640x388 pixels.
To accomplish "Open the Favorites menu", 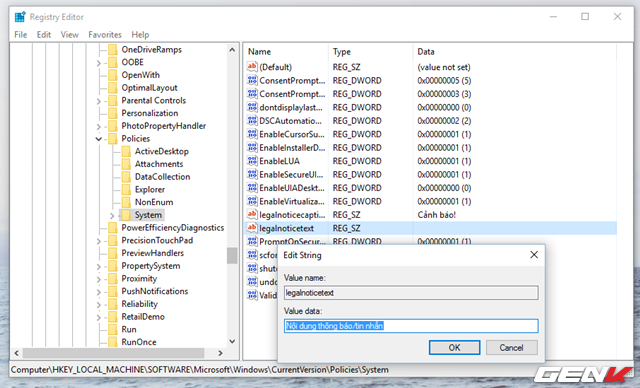I will point(105,35).
